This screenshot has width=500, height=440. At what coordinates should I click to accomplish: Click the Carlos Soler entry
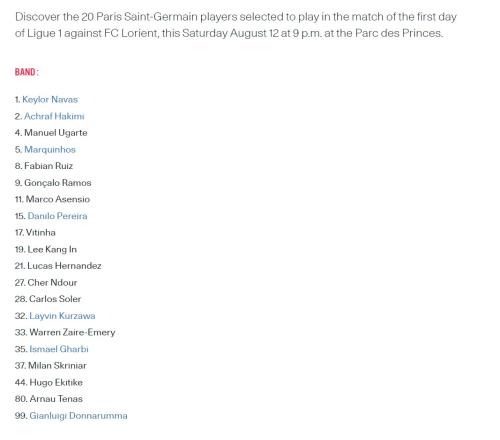(48, 299)
